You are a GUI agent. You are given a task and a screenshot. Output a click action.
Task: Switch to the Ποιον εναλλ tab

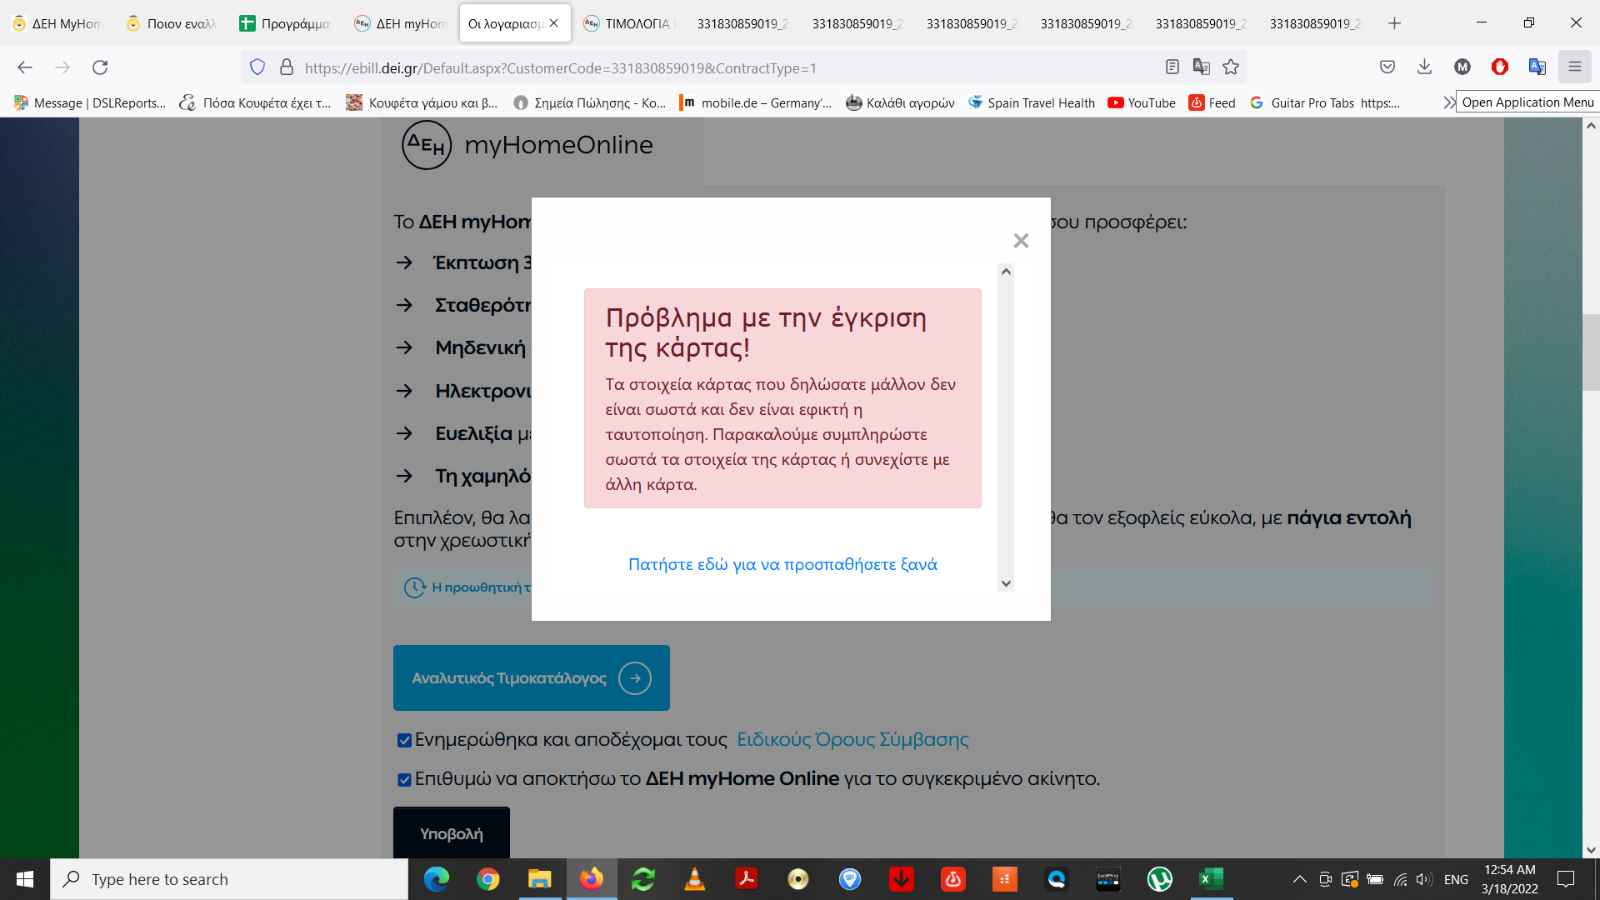click(171, 23)
